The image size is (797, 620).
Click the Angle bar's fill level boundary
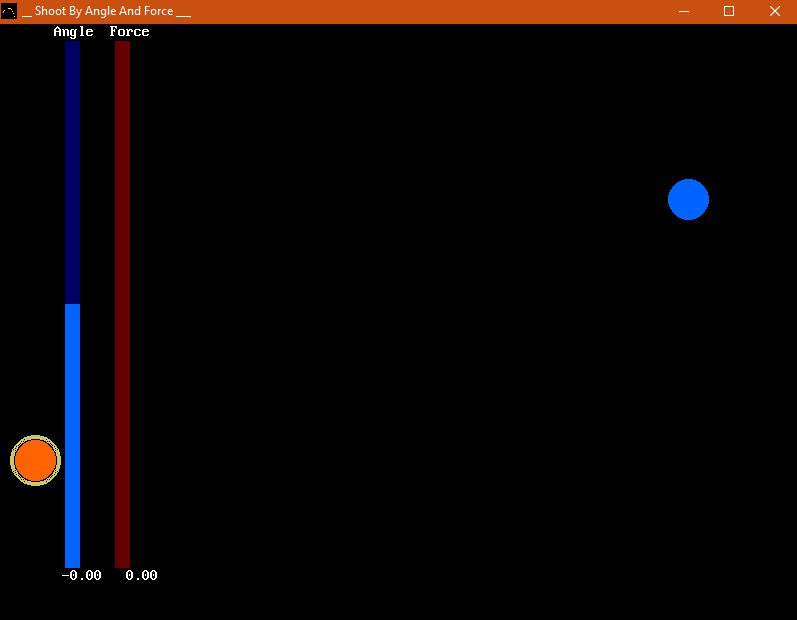coord(72,304)
